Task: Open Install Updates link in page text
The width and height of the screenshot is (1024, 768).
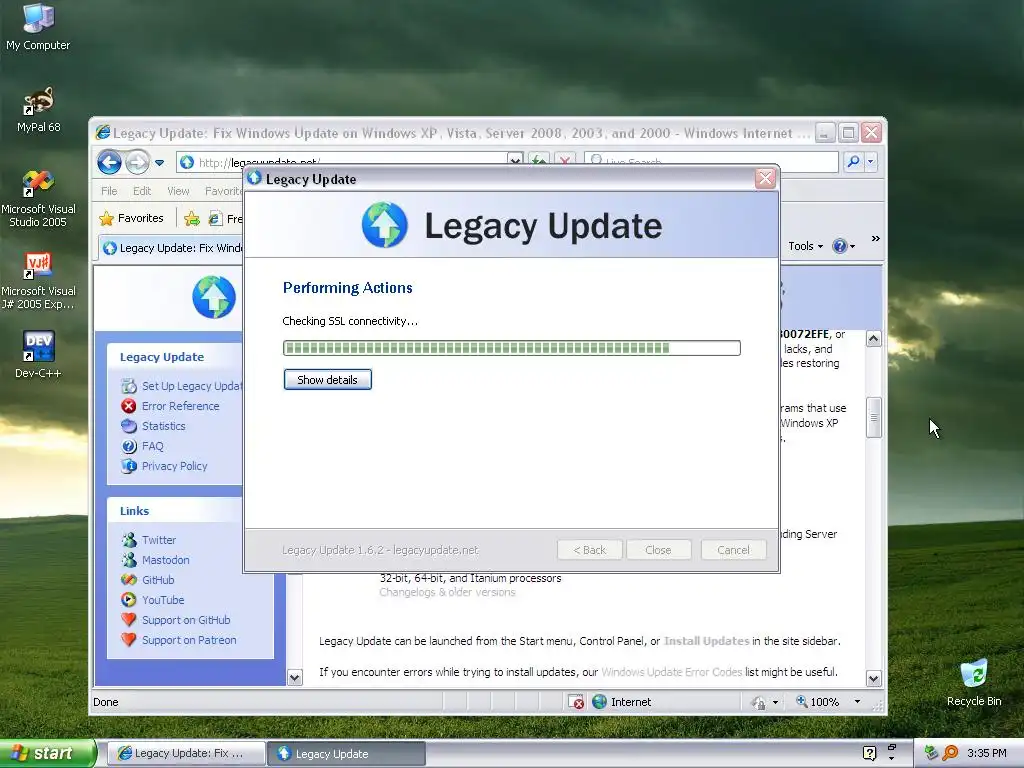Action: coord(707,641)
